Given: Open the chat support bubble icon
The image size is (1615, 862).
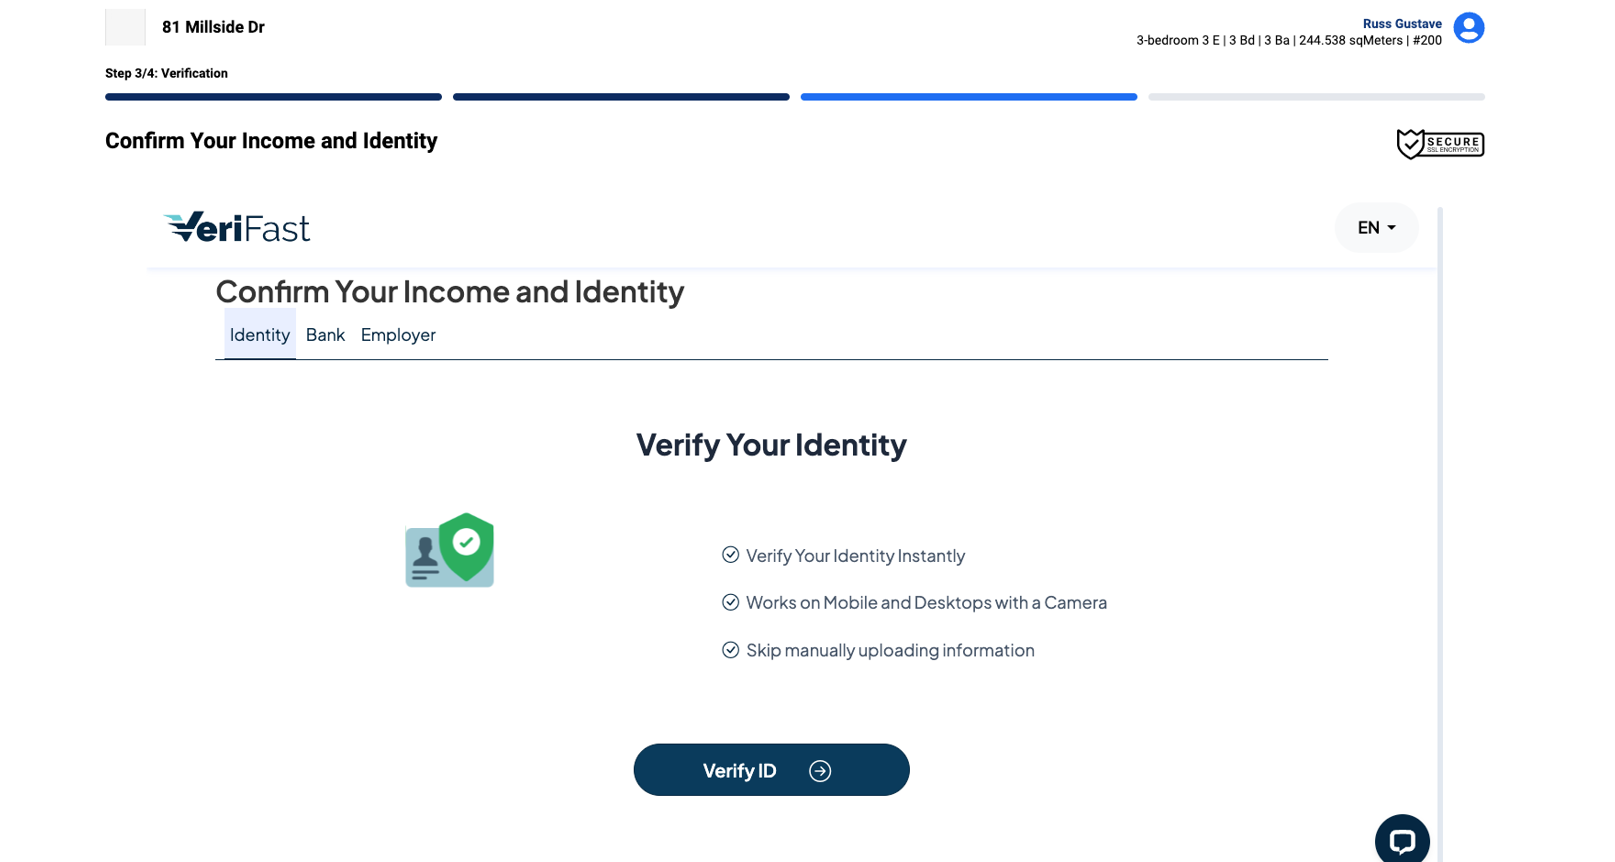Looking at the screenshot, I should tap(1402, 839).
